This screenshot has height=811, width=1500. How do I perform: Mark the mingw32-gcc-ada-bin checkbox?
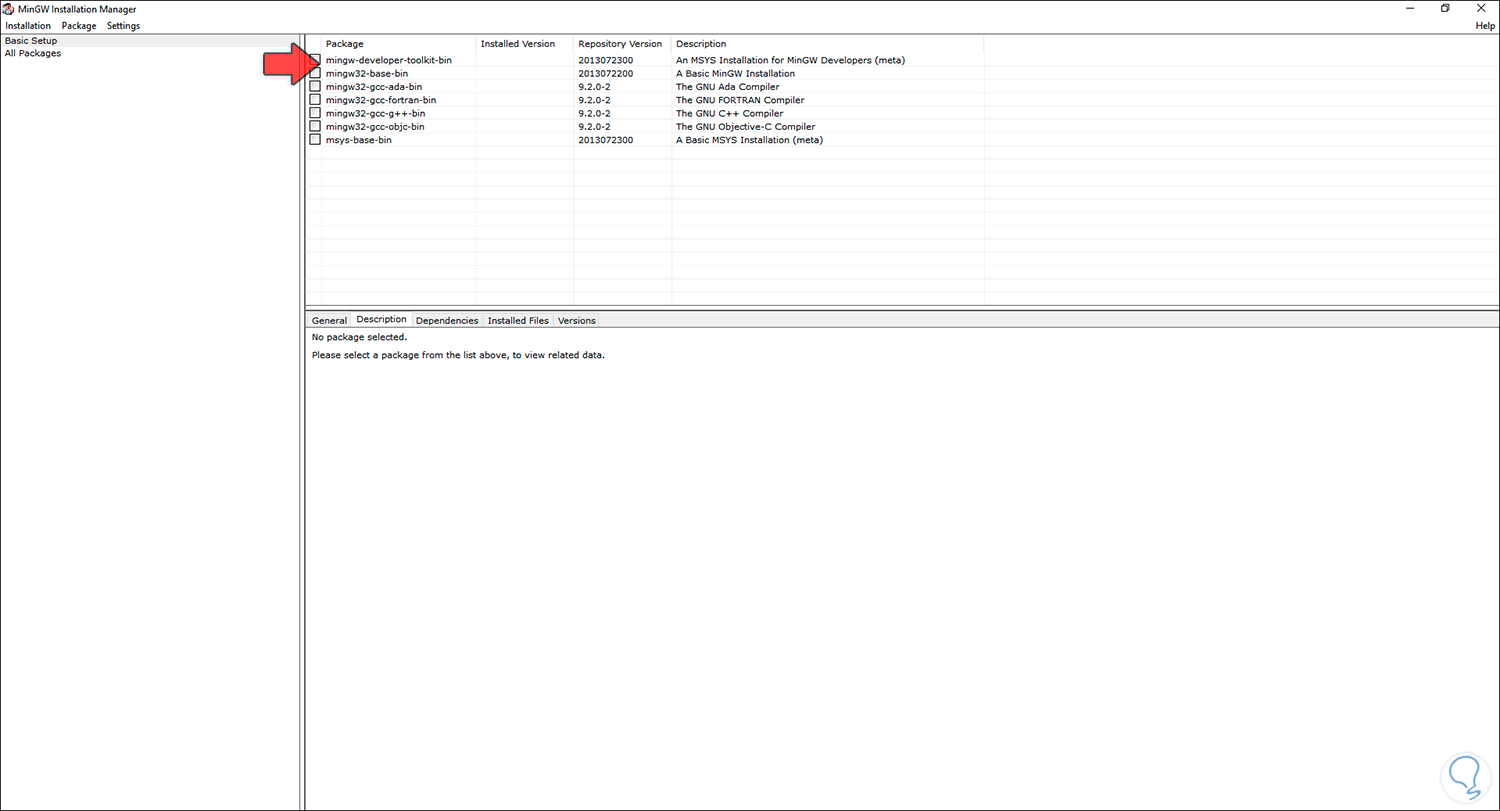click(315, 87)
